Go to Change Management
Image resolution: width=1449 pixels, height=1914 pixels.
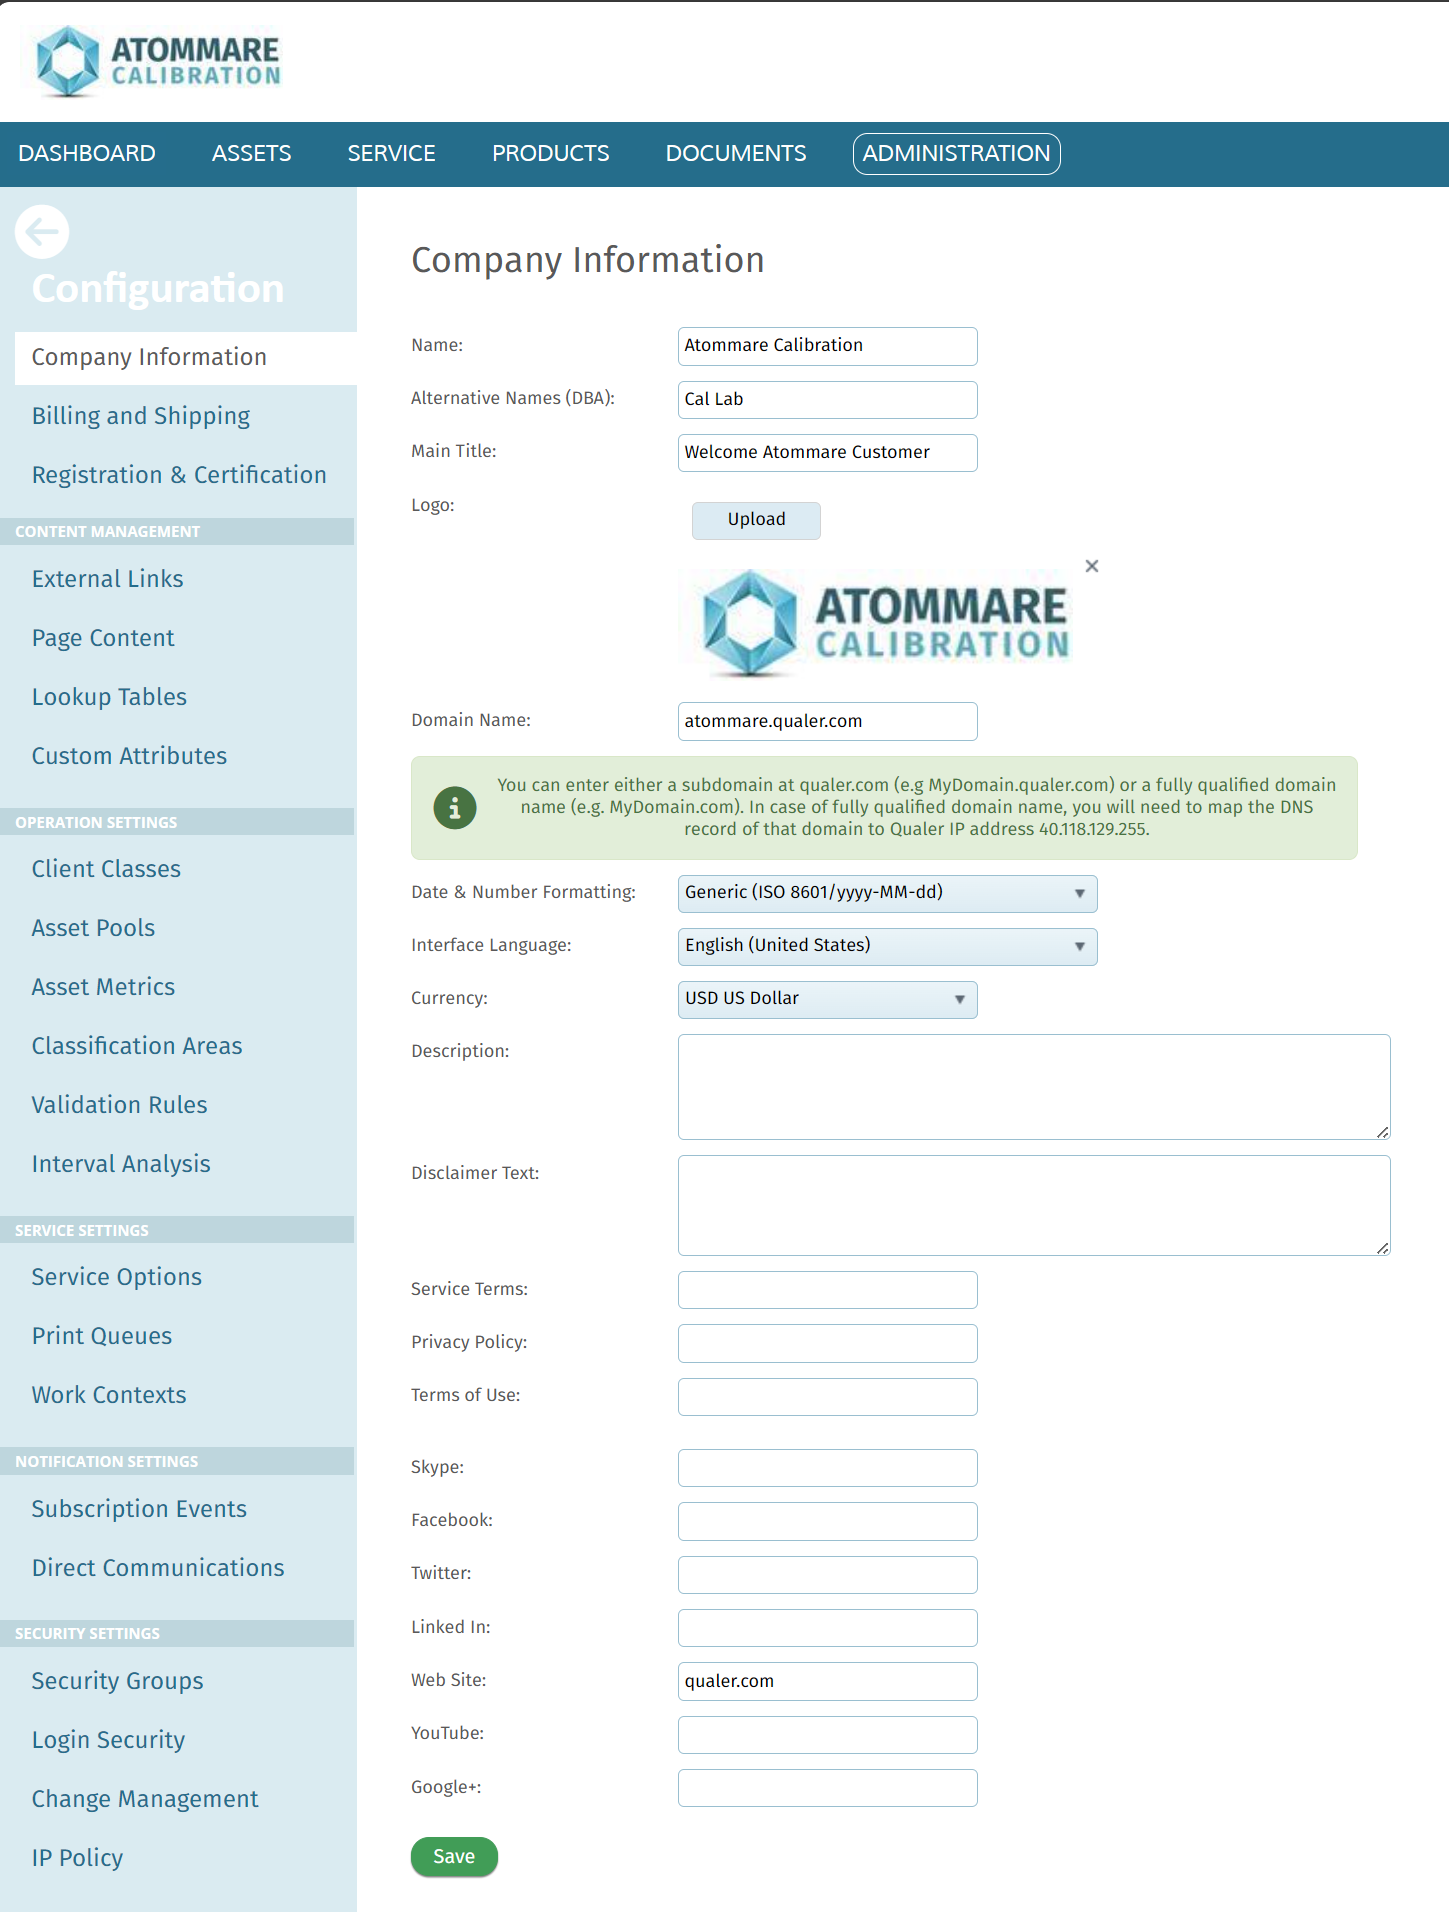point(145,1799)
